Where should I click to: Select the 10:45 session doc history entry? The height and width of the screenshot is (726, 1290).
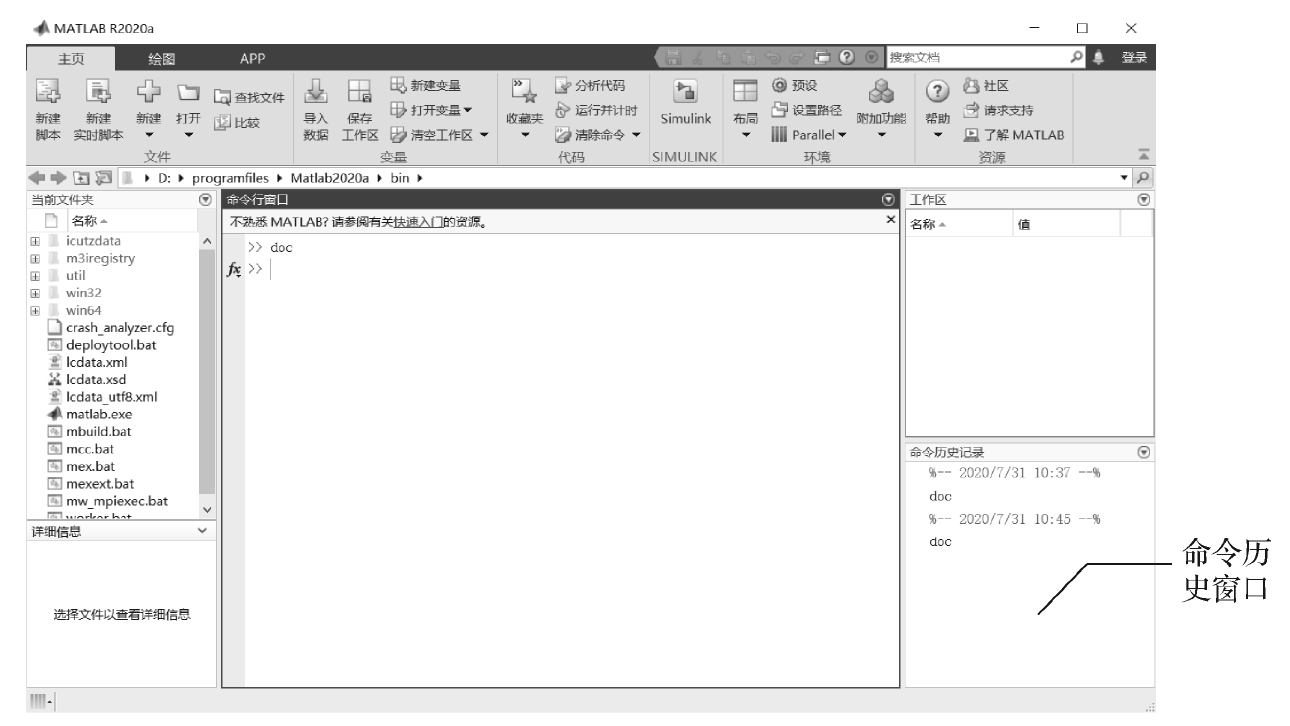(939, 542)
